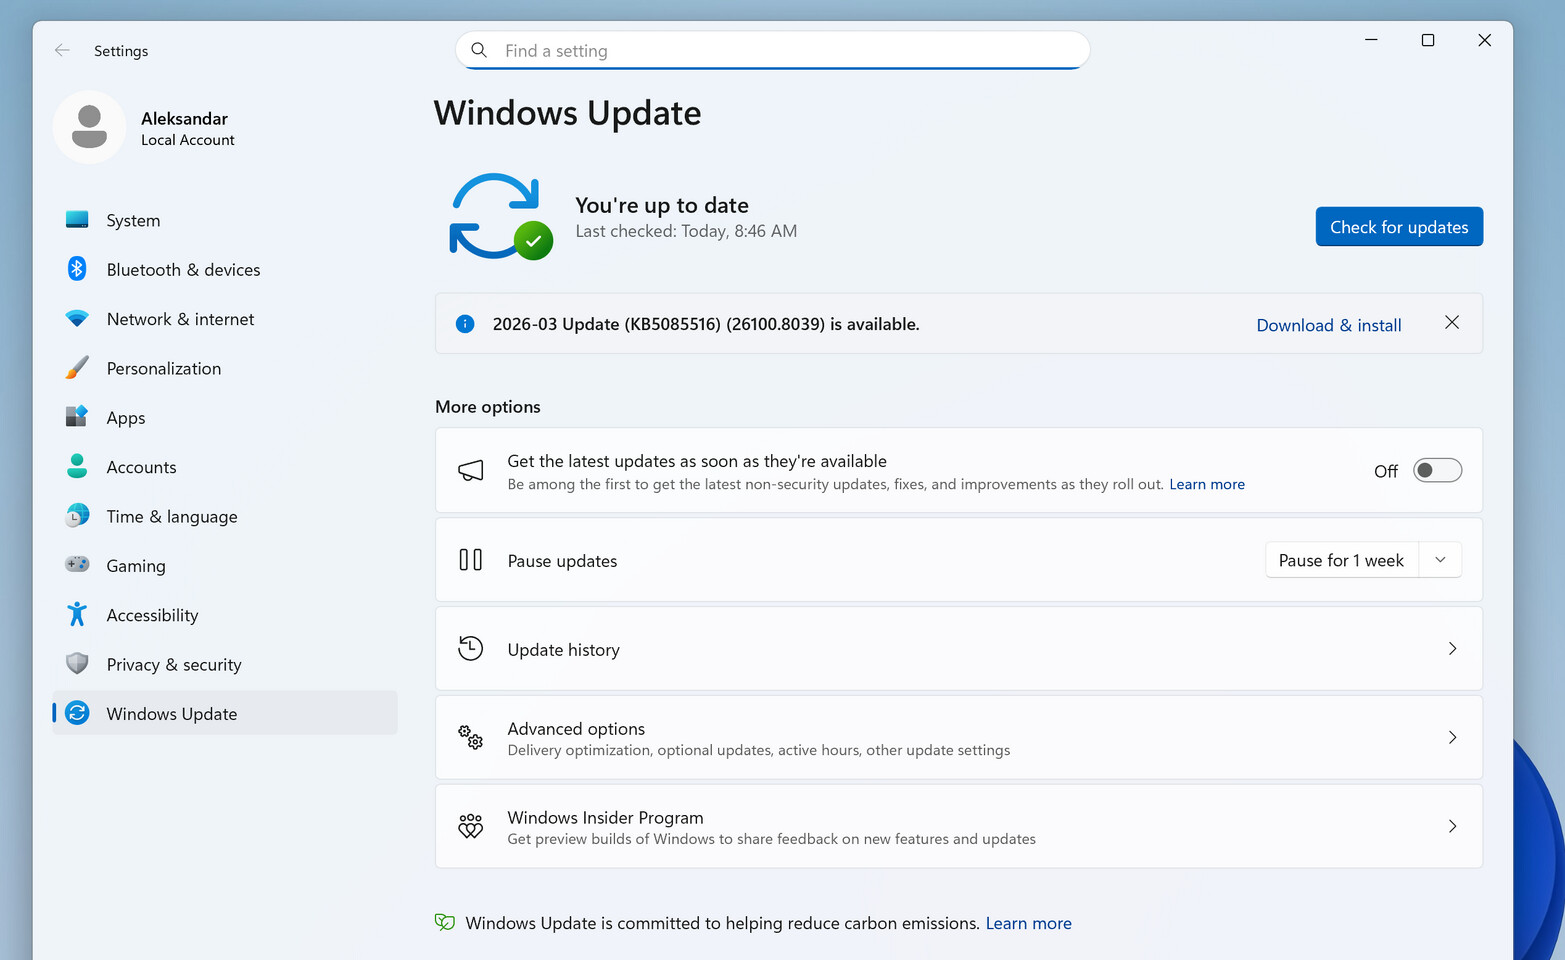Open Network & internet via its Wi-Fi icon
Viewport: 1565px width, 960px height.
[x=77, y=319]
